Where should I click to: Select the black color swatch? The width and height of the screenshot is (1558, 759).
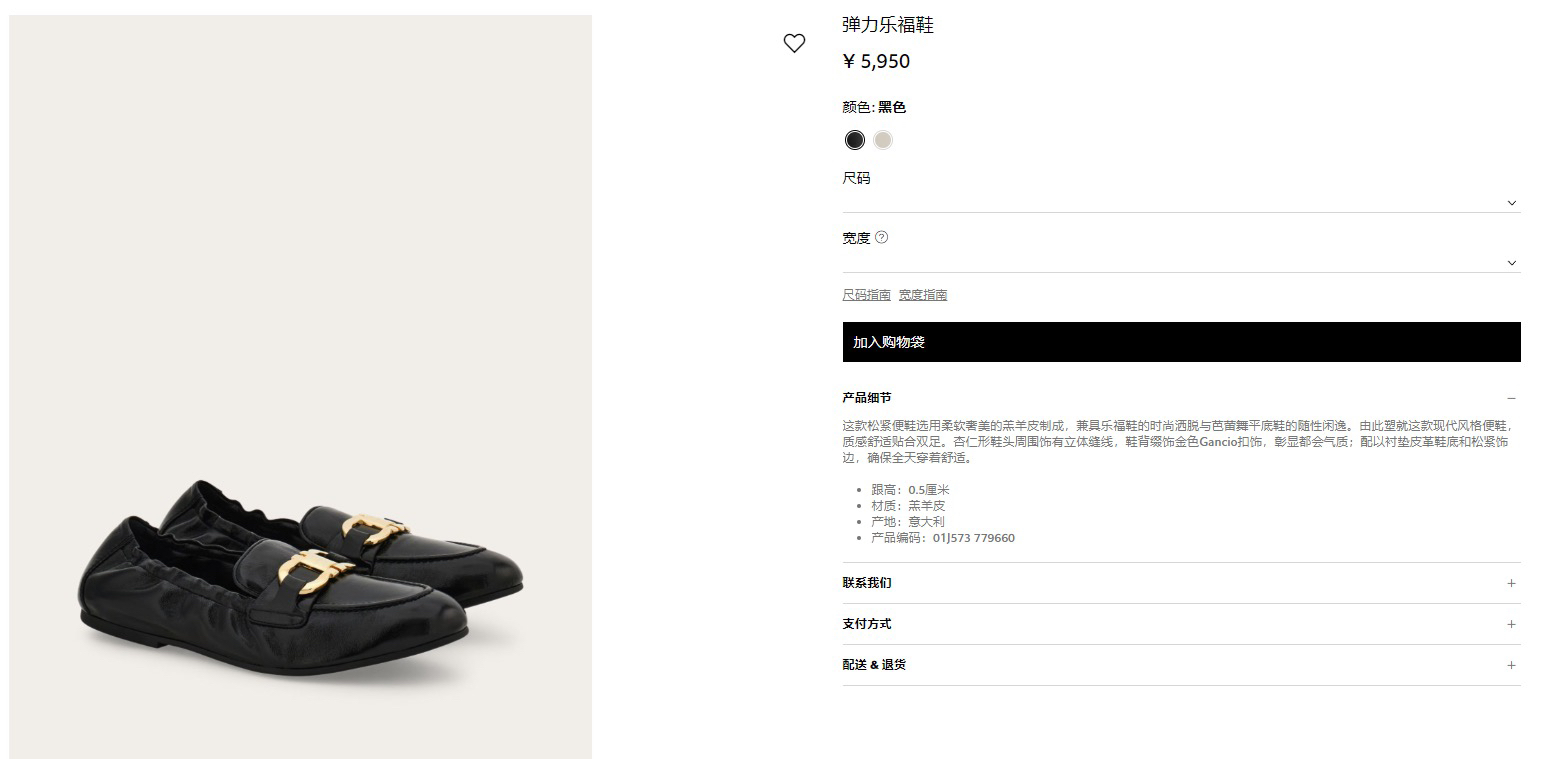854,140
